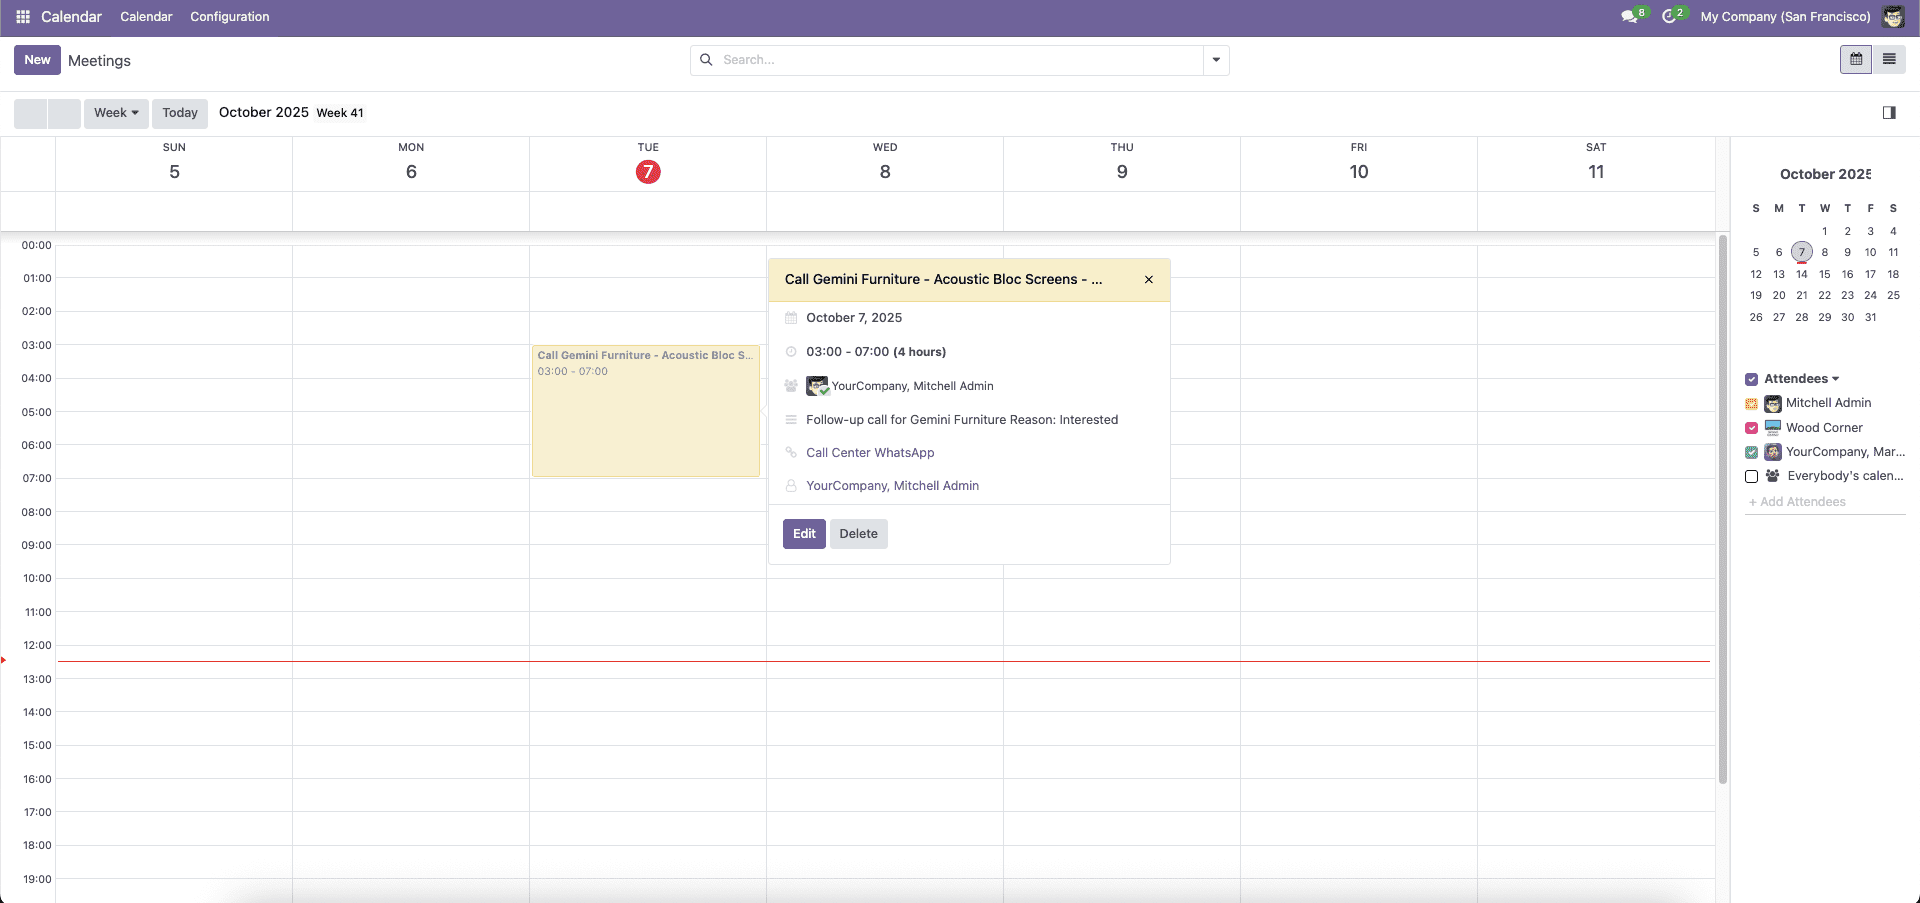Select the Call Gemini Furniture event block
This screenshot has width=1920, height=903.
pos(646,411)
